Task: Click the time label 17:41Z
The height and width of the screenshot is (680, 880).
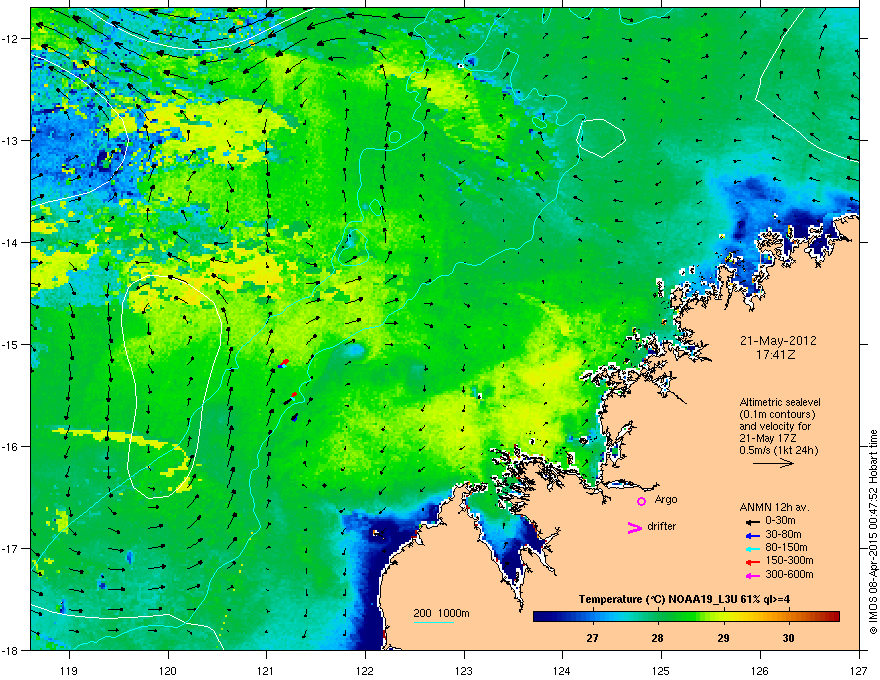Action: pos(776,355)
